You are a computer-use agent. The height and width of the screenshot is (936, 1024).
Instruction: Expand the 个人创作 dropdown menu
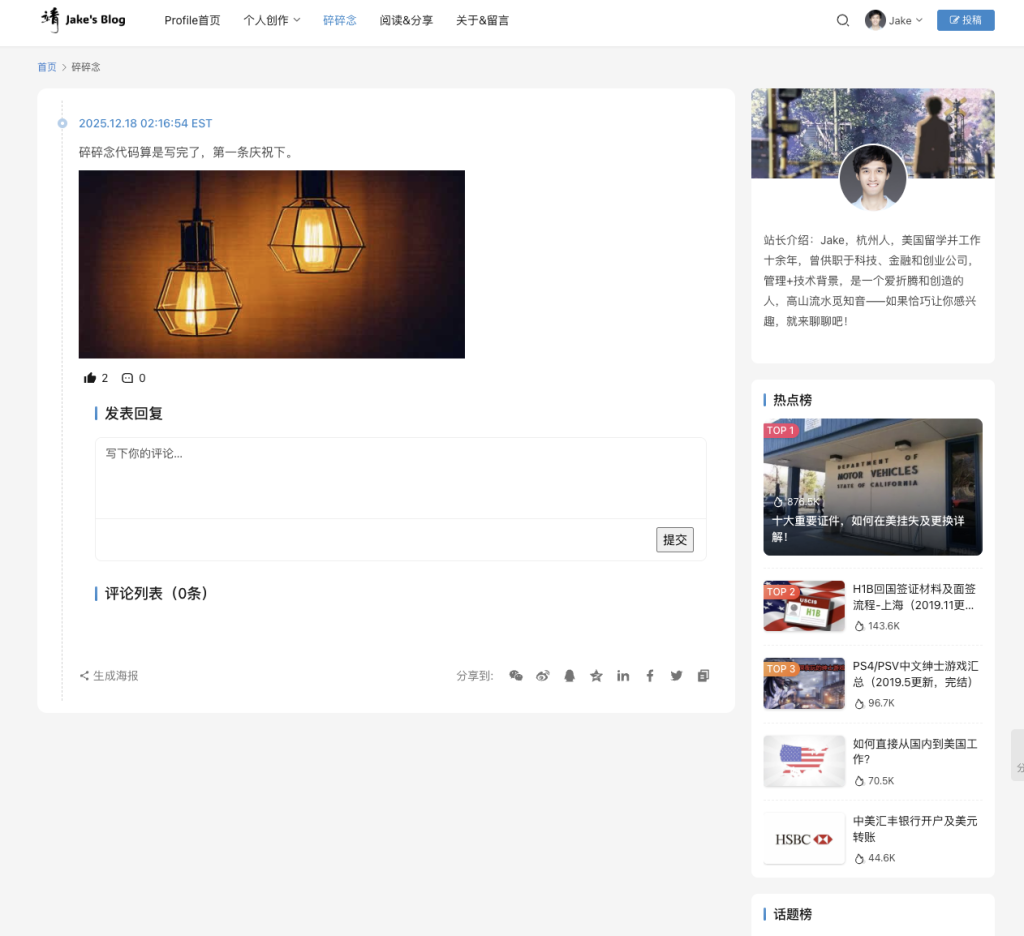pos(271,20)
